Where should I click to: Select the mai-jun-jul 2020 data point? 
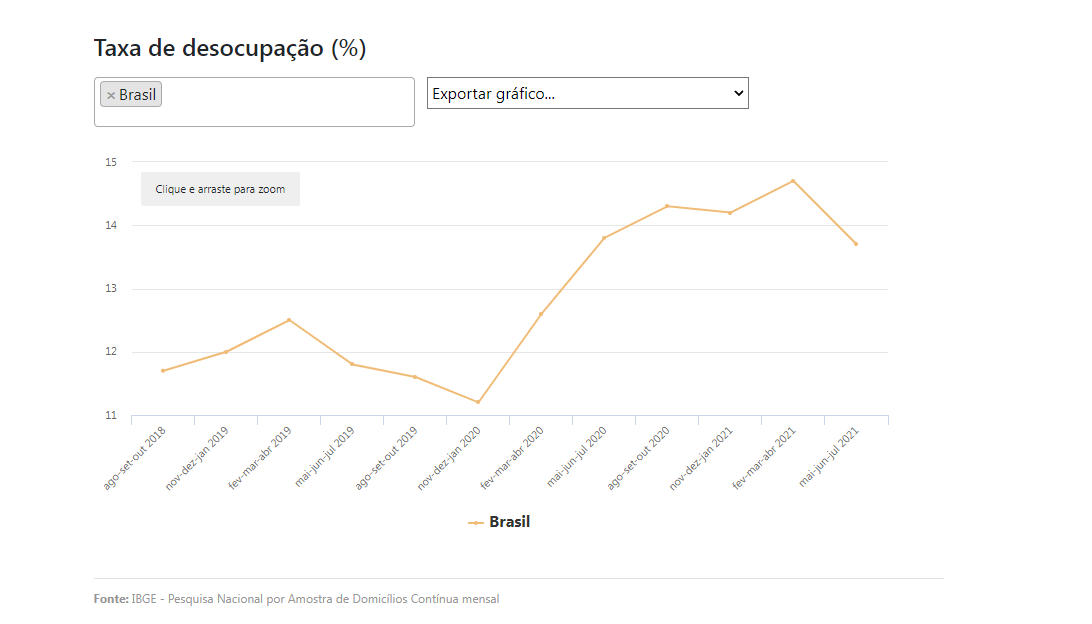[604, 238]
